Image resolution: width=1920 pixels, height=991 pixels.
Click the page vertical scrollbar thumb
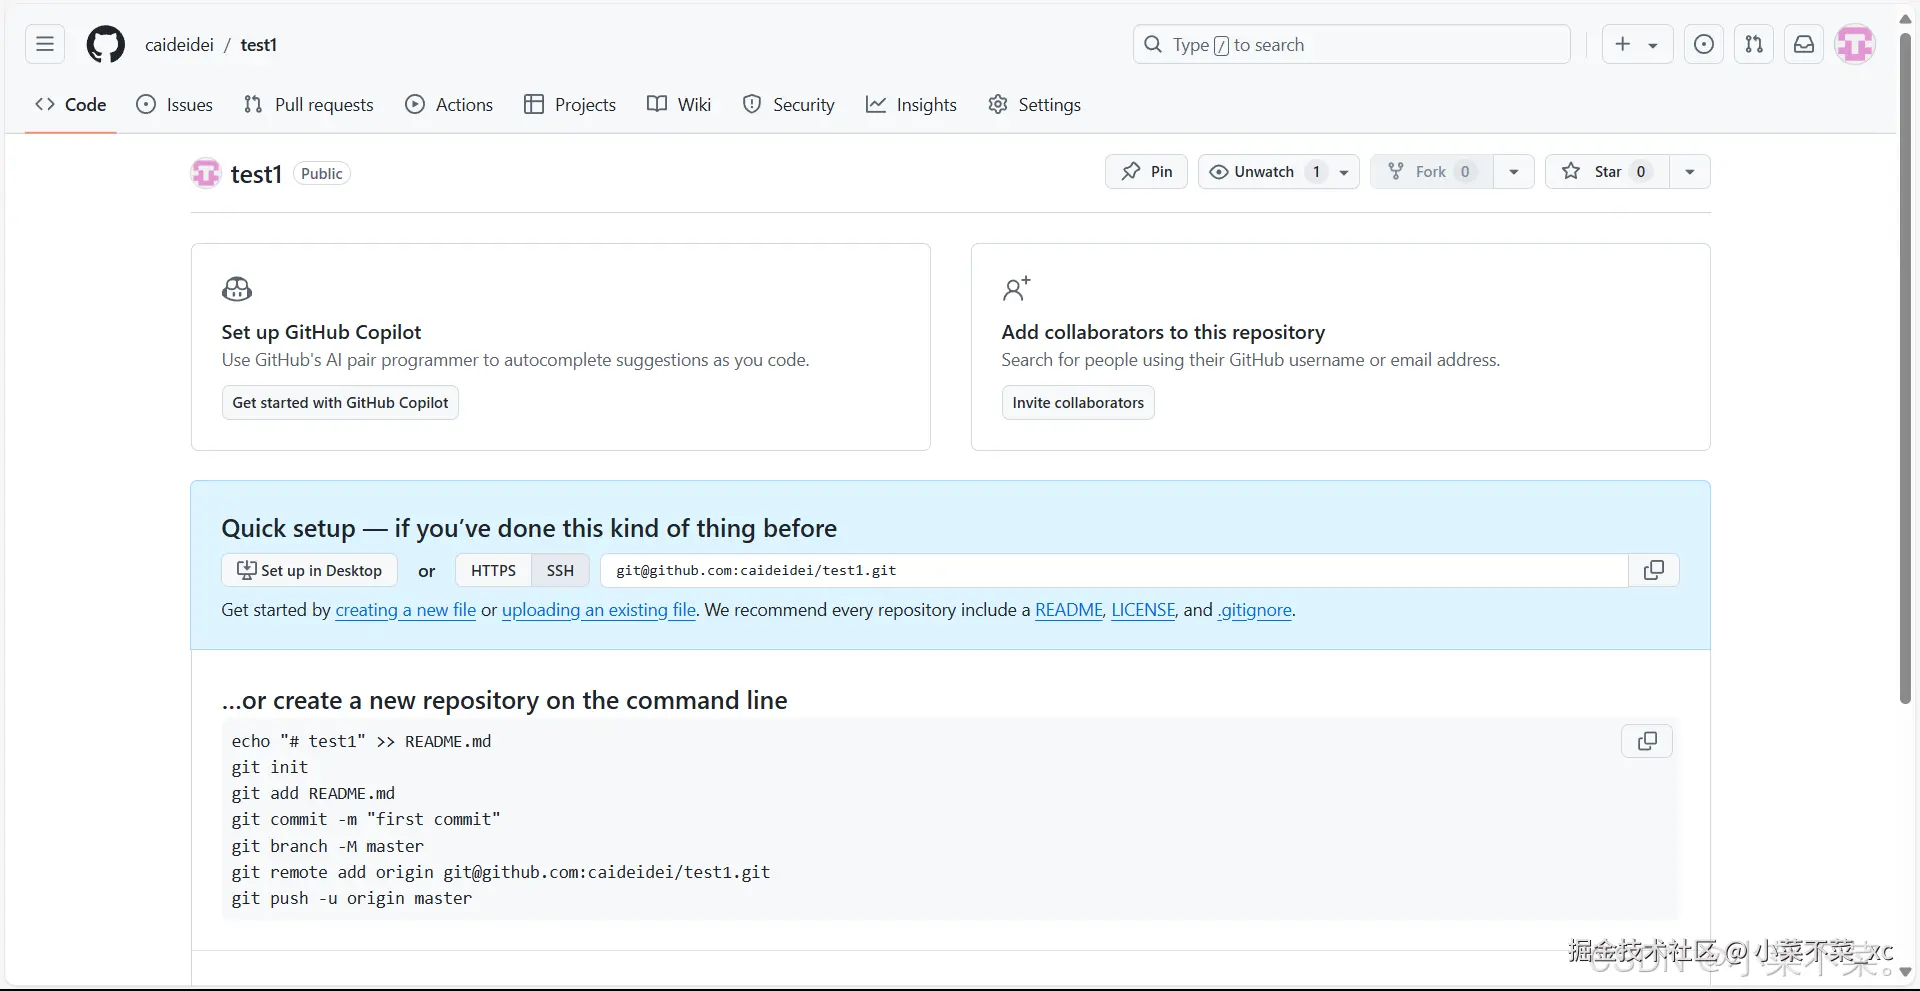[1906, 368]
